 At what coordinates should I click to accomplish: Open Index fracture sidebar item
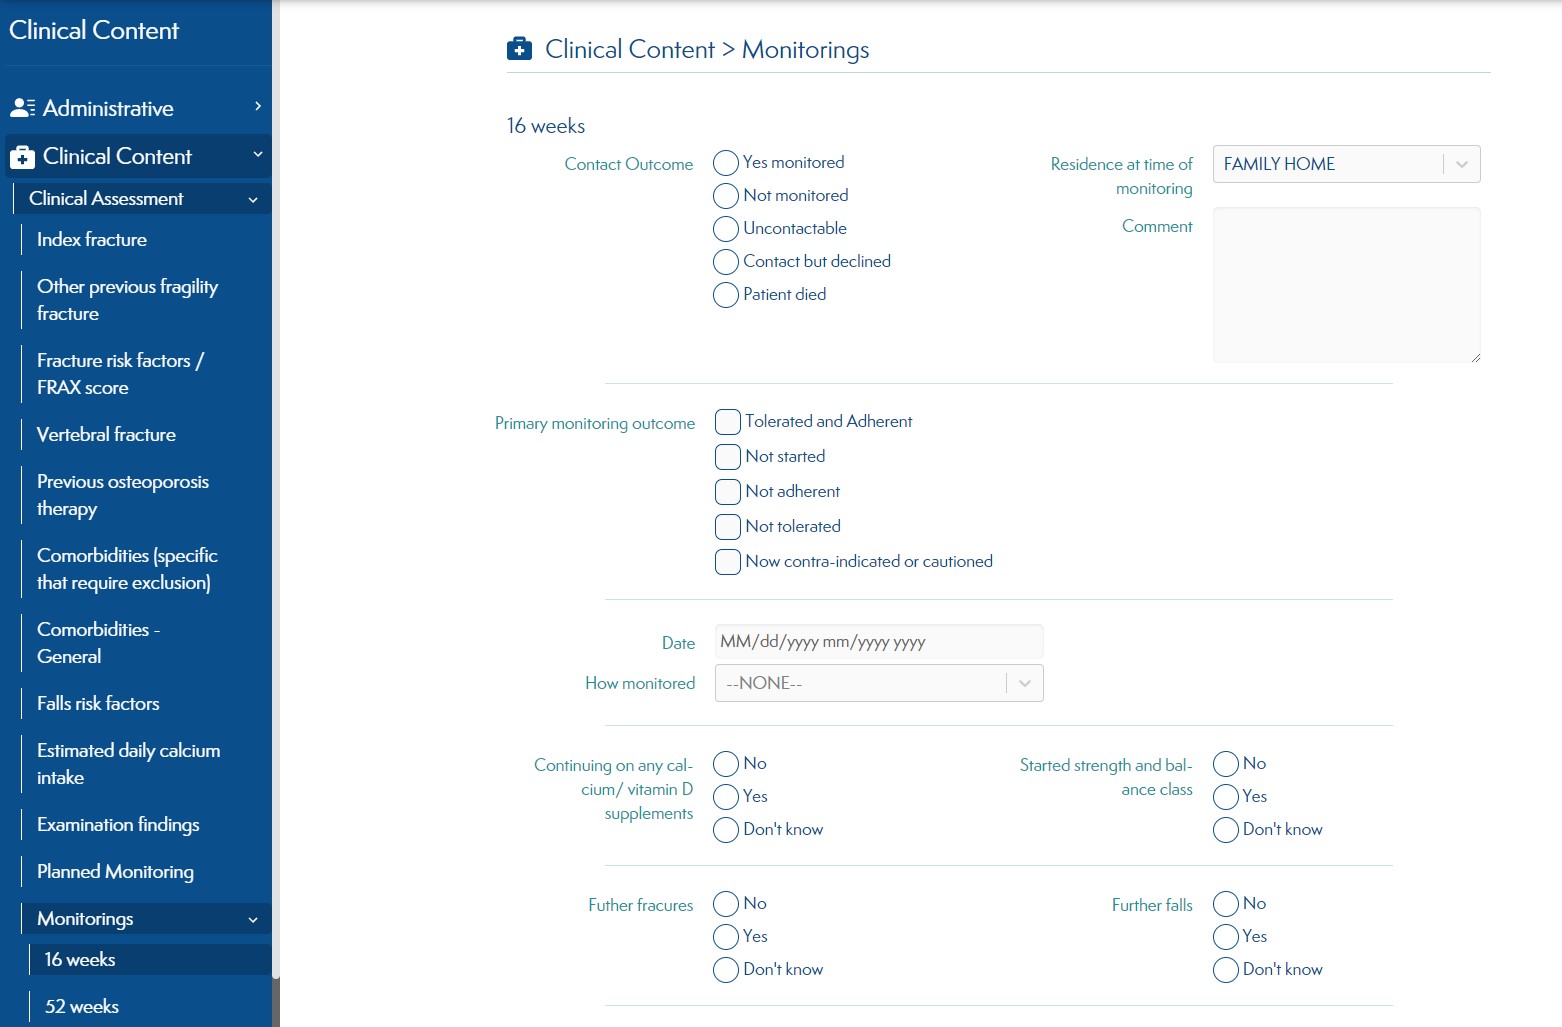click(146, 240)
